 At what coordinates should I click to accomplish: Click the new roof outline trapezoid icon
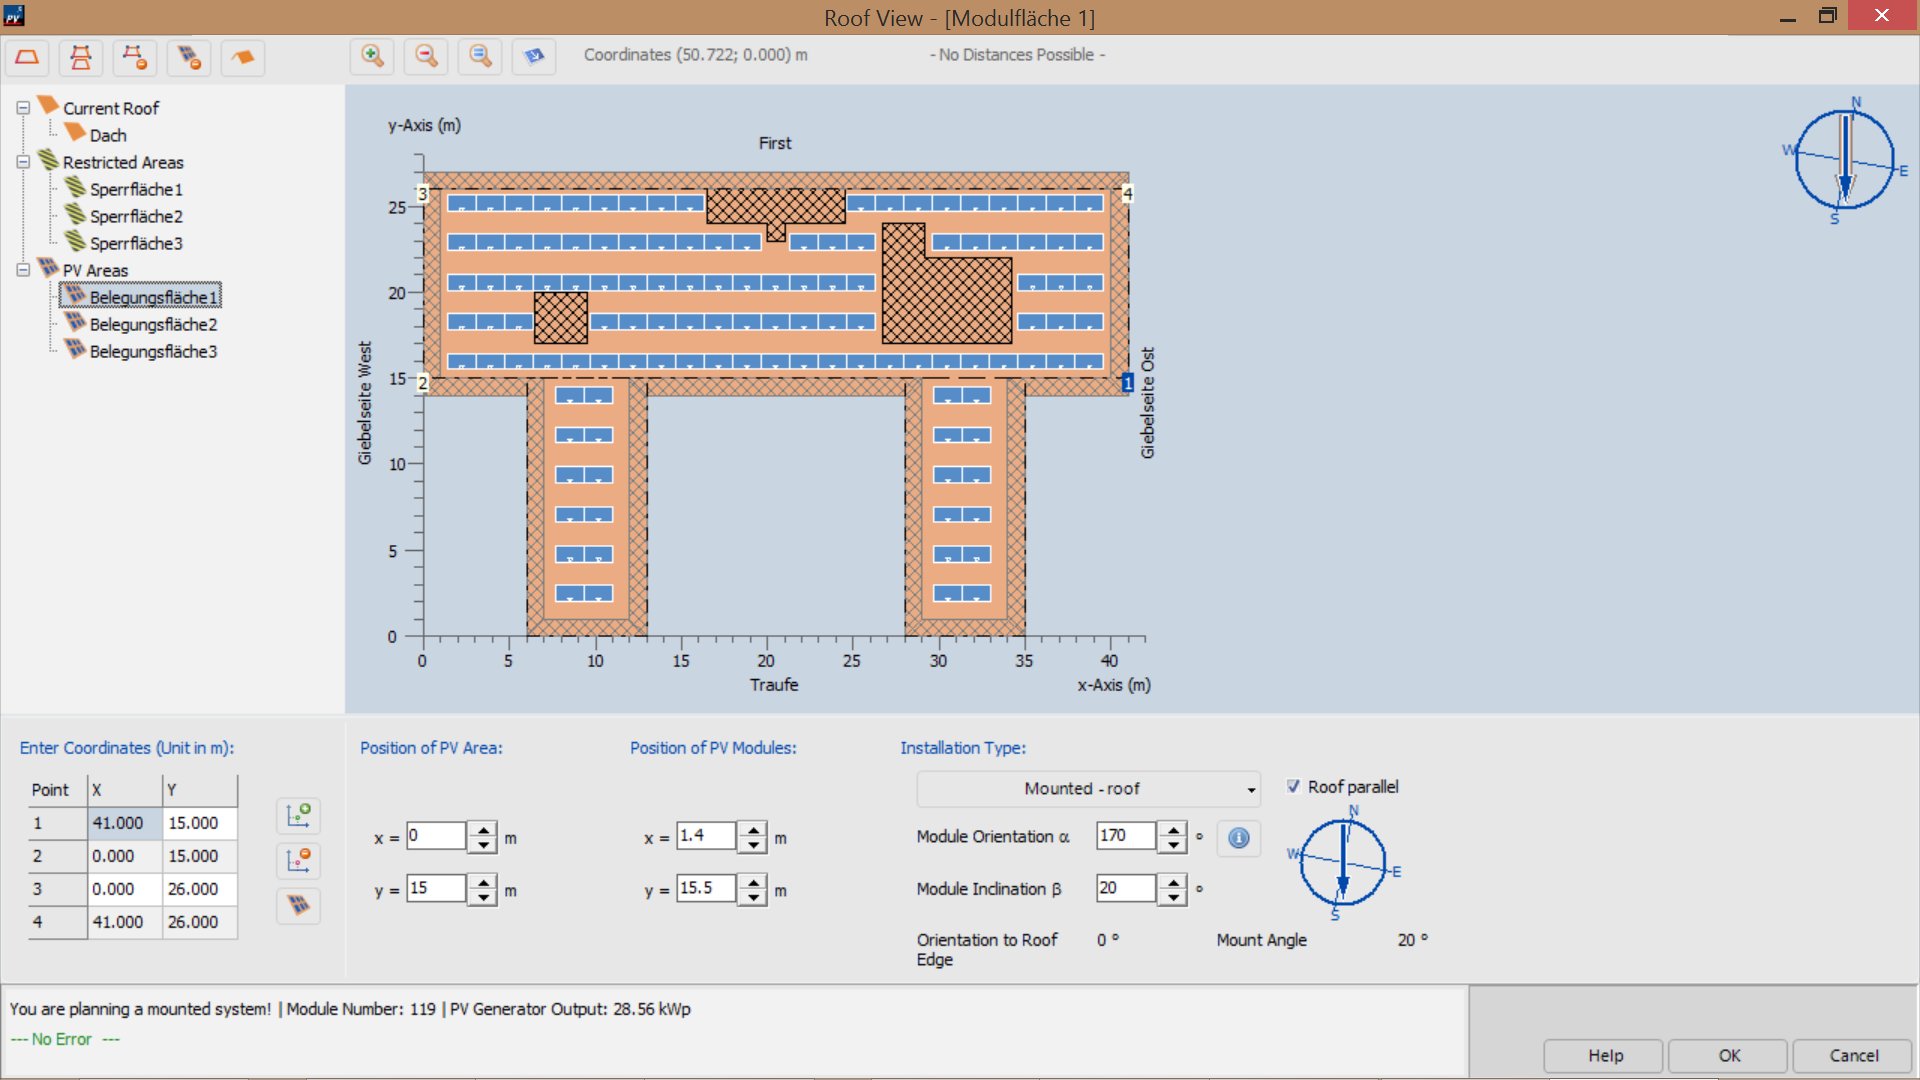(27, 57)
